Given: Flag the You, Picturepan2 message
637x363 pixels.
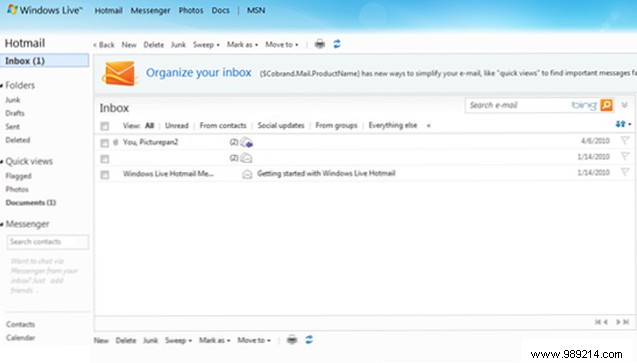Looking at the screenshot, I should [x=625, y=140].
